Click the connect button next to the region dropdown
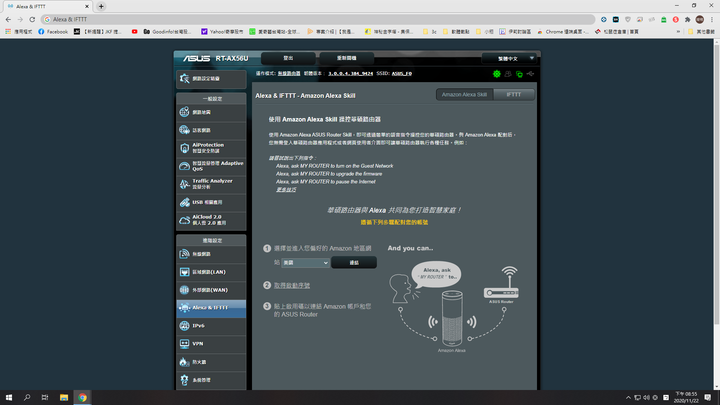 (354, 263)
